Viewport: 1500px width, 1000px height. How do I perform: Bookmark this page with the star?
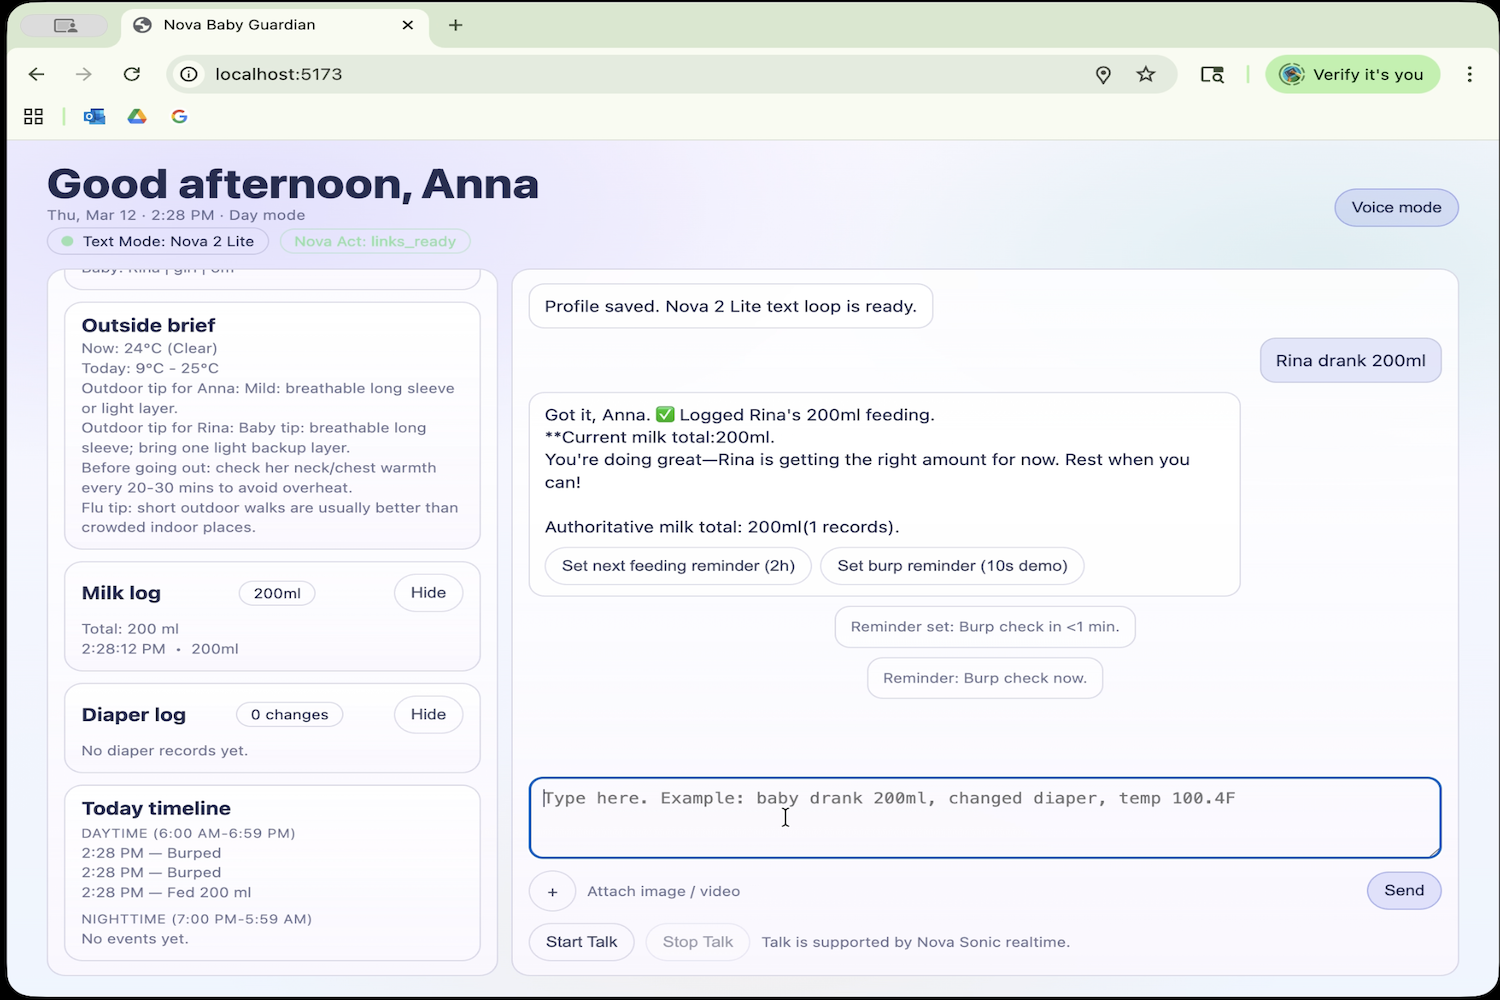(x=1146, y=74)
